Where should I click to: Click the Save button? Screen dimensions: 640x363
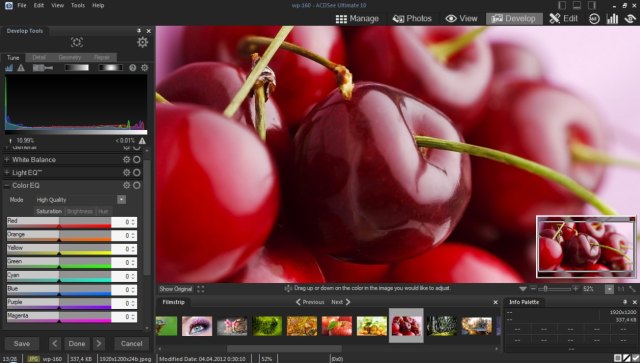click(22, 344)
